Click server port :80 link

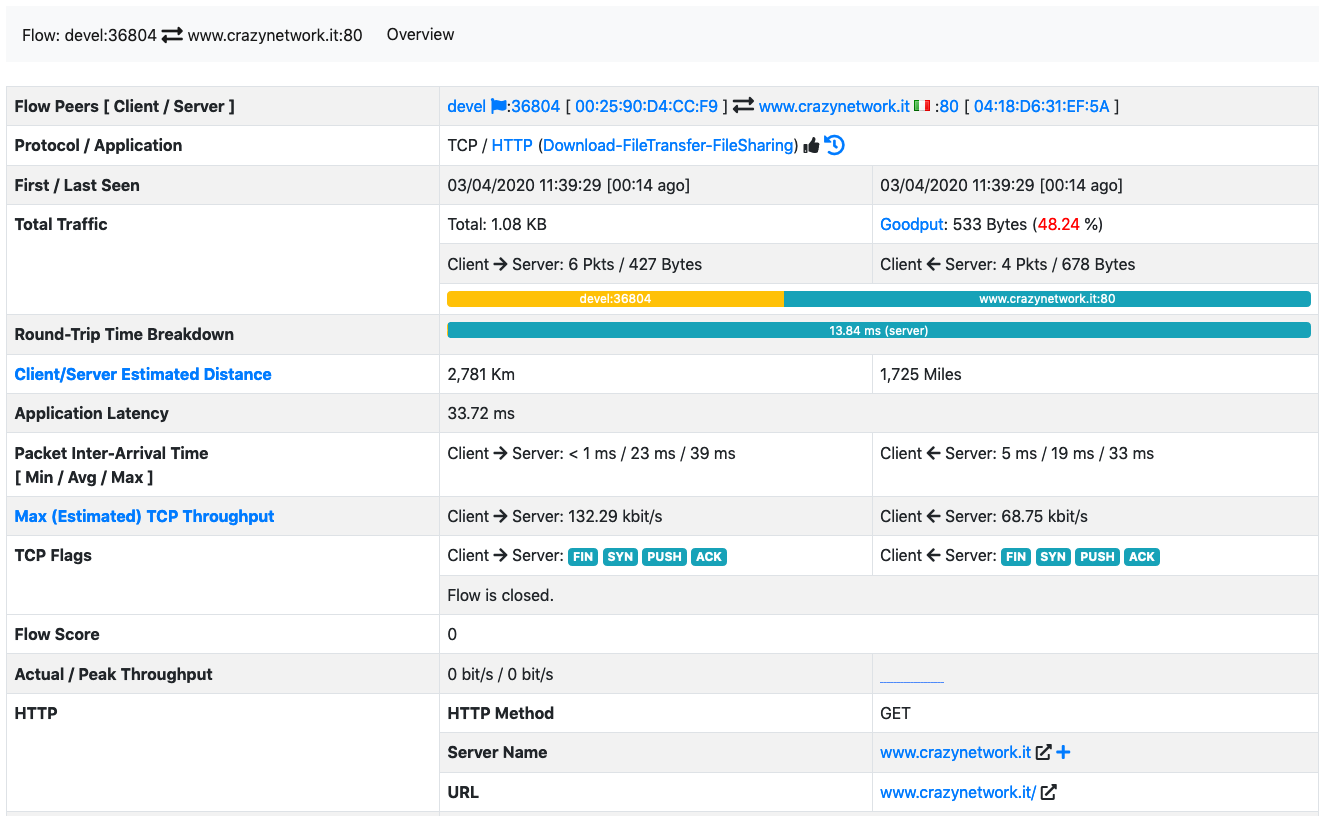(946, 106)
